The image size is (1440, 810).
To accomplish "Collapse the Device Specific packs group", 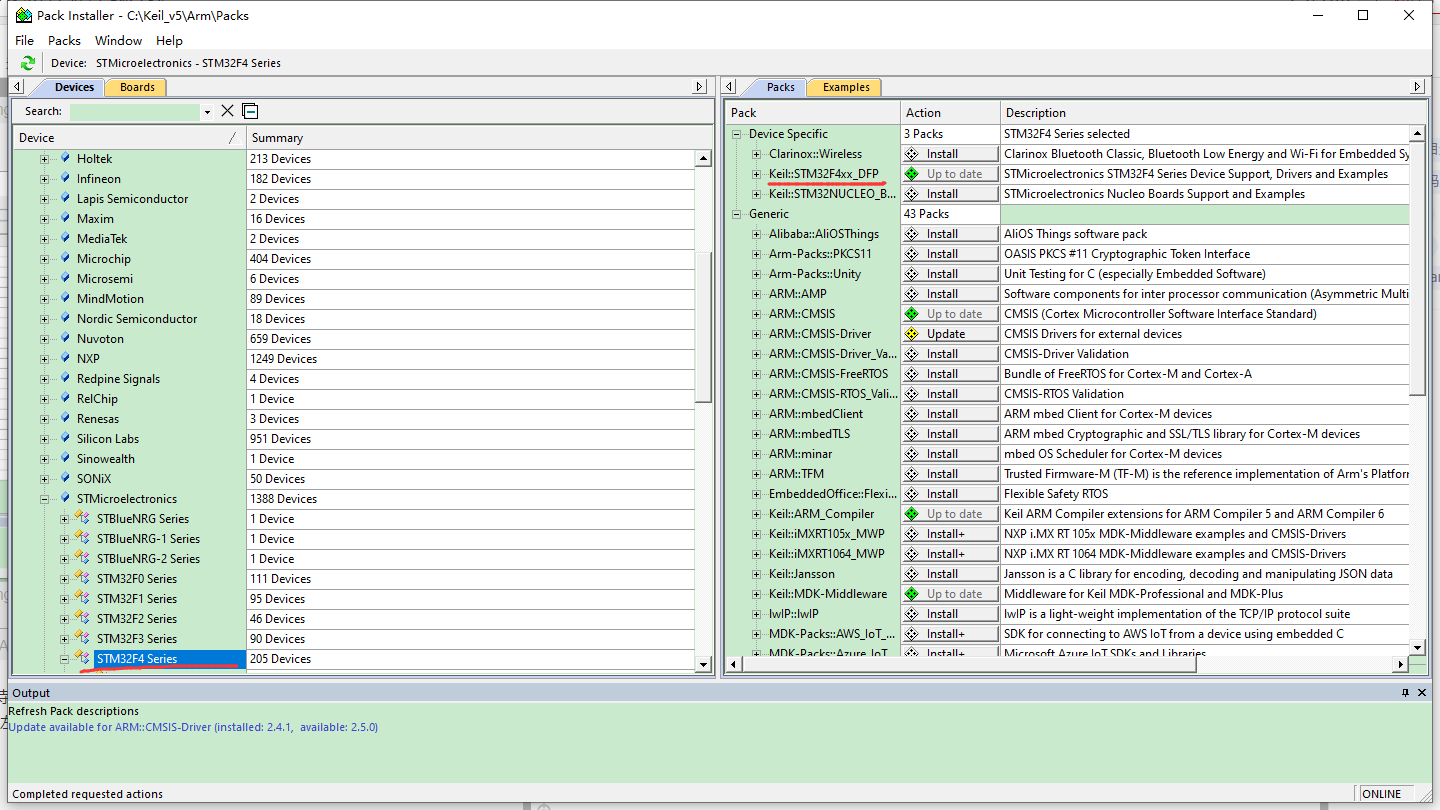I will click(737, 134).
